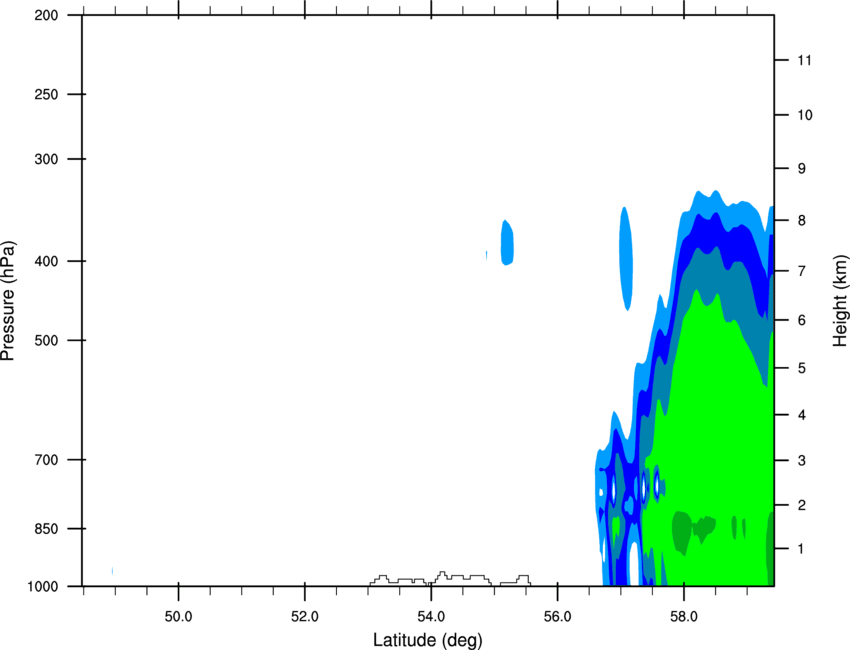Click the dark green patch near 850 hPa
The width and height of the screenshot is (850, 650).
(681, 532)
